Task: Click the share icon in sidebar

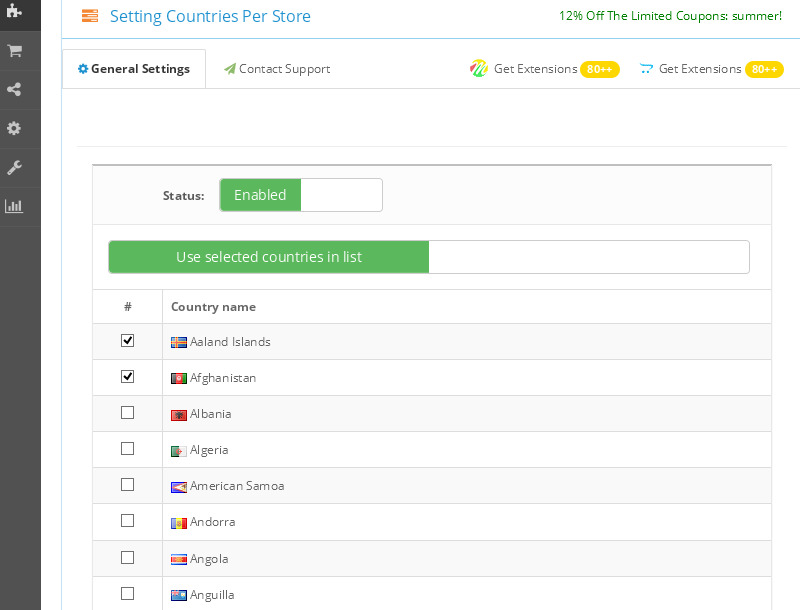Action: pyautogui.click(x=14, y=90)
